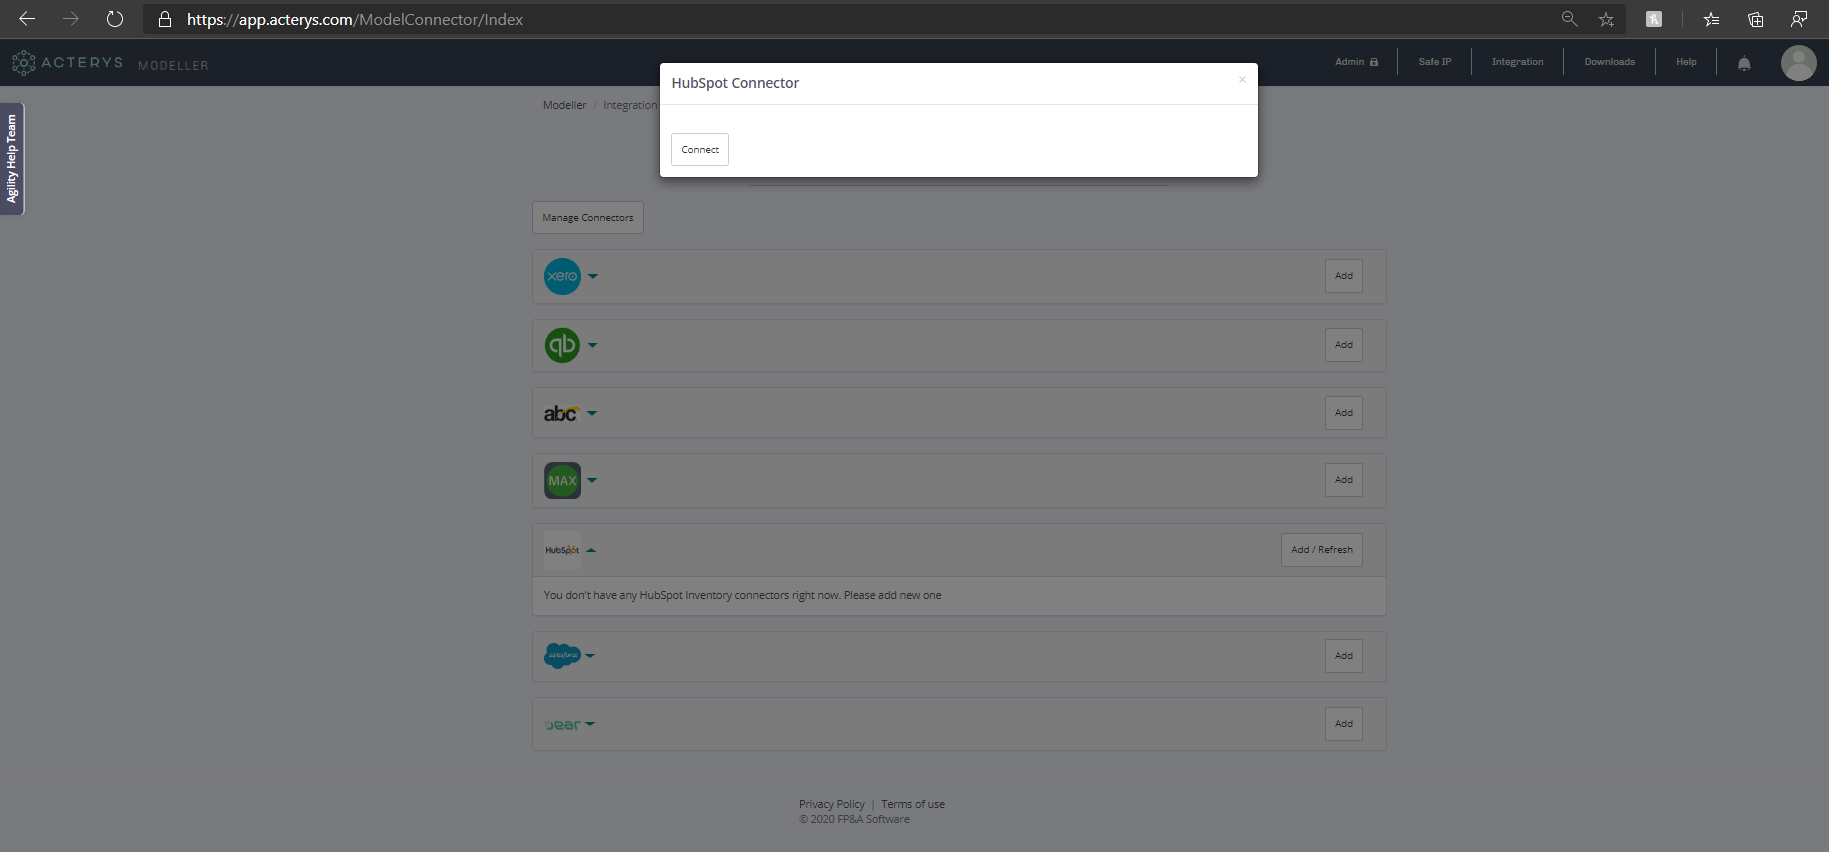This screenshot has width=1829, height=852.
Task: Add a QuickBooks connector
Action: tap(1344, 345)
